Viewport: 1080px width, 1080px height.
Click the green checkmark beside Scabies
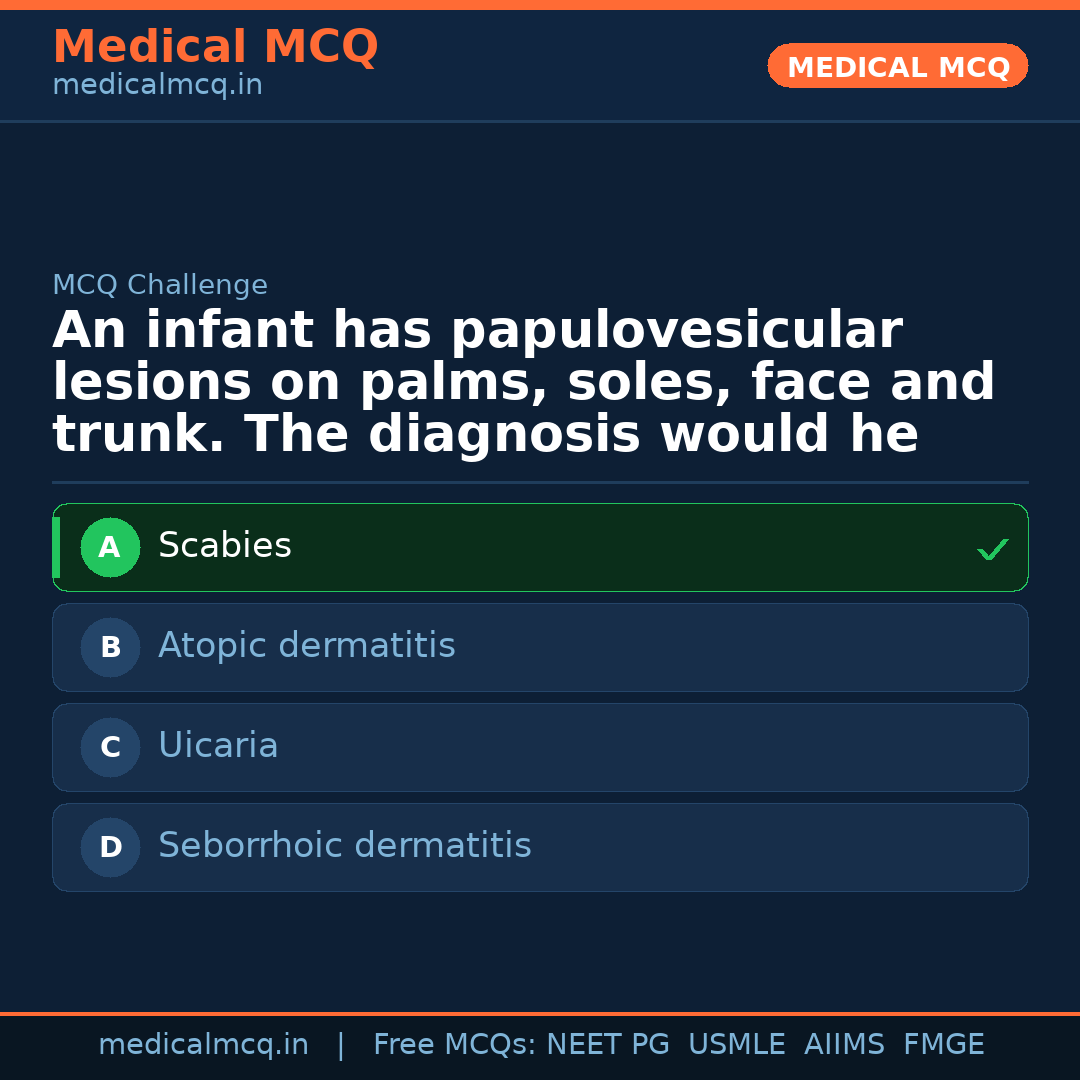992,549
